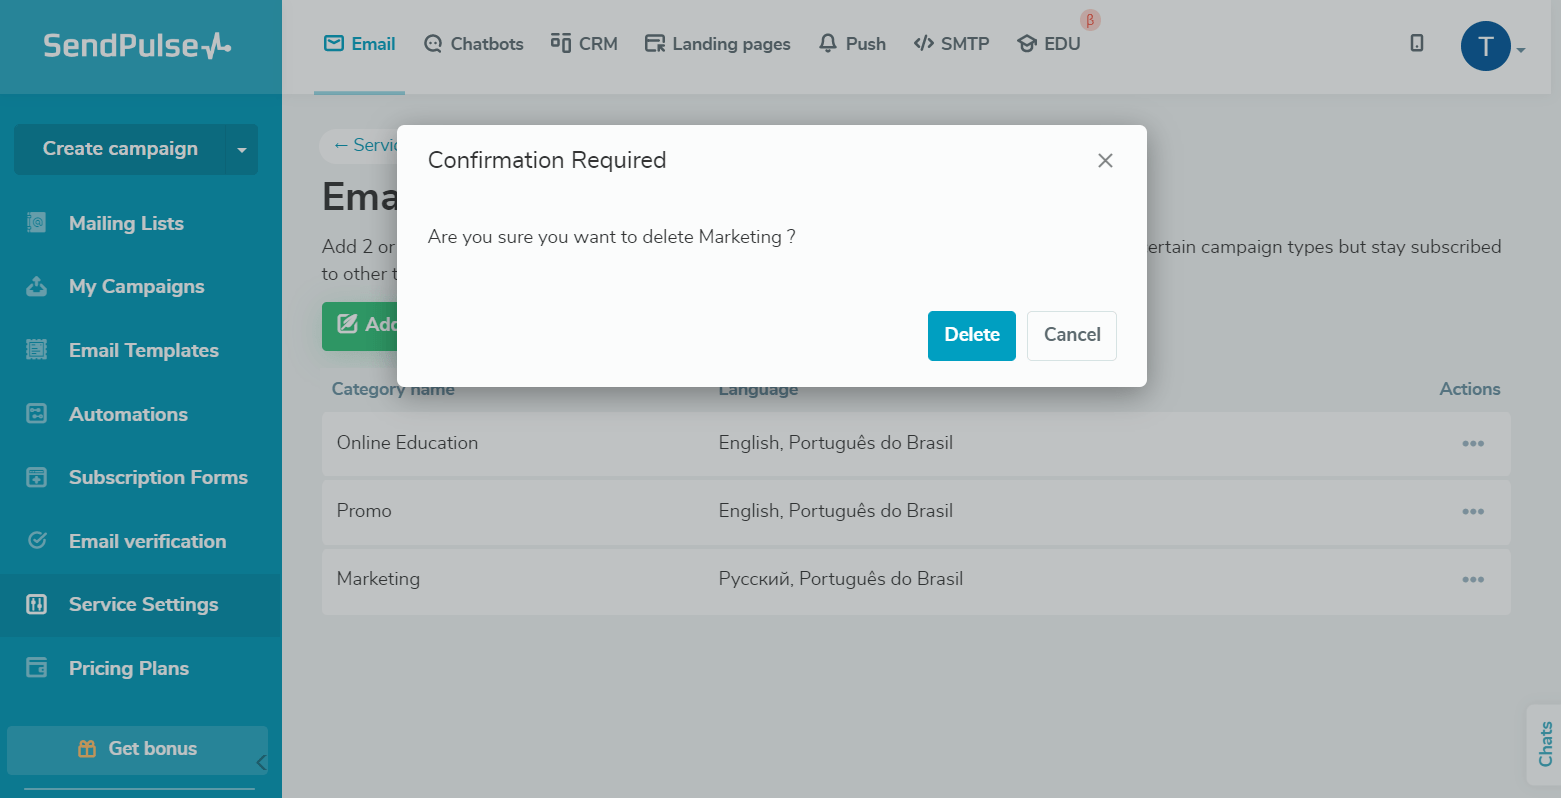The height and width of the screenshot is (798, 1561).
Task: Click the Pricing Plans wallet icon
Action: [37, 668]
